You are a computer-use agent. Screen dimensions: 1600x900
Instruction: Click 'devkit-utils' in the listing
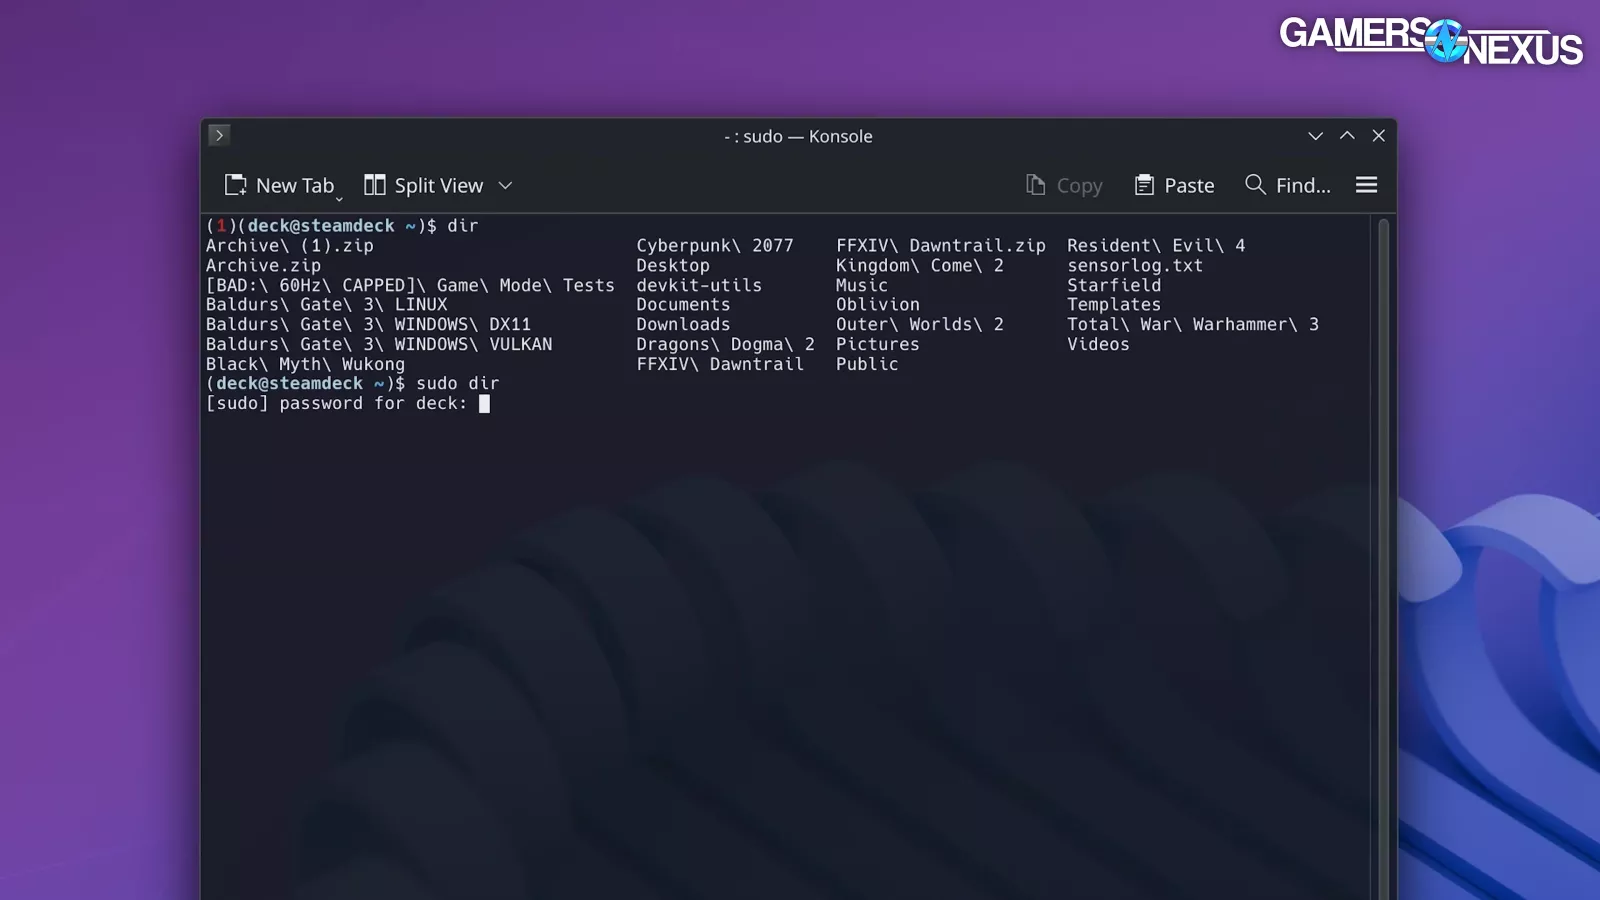pyautogui.click(x=699, y=286)
